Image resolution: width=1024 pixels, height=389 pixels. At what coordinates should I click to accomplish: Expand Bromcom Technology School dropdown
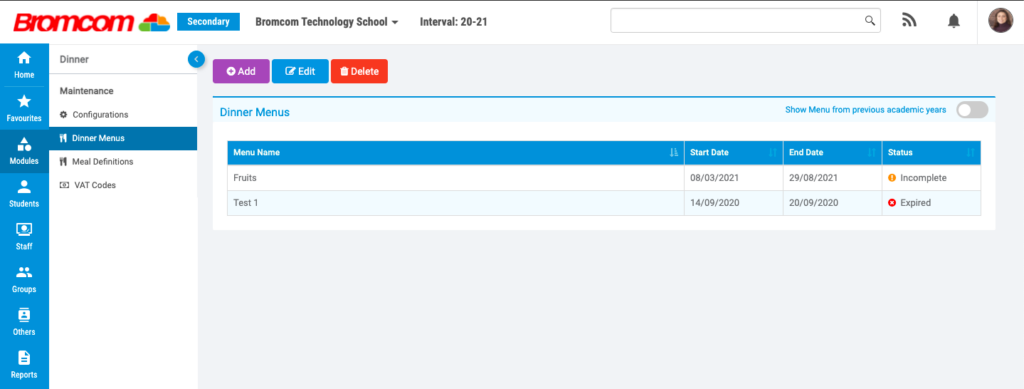327,22
